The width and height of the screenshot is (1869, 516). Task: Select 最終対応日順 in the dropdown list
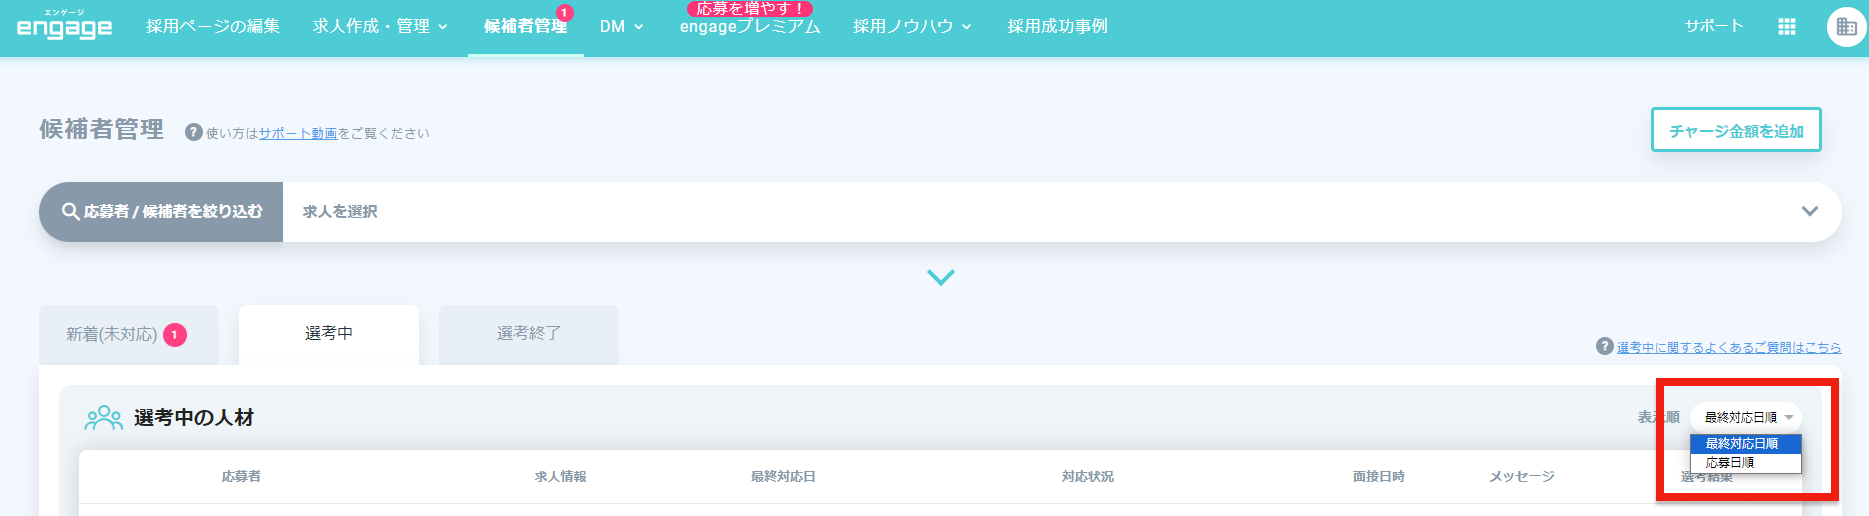click(1746, 443)
